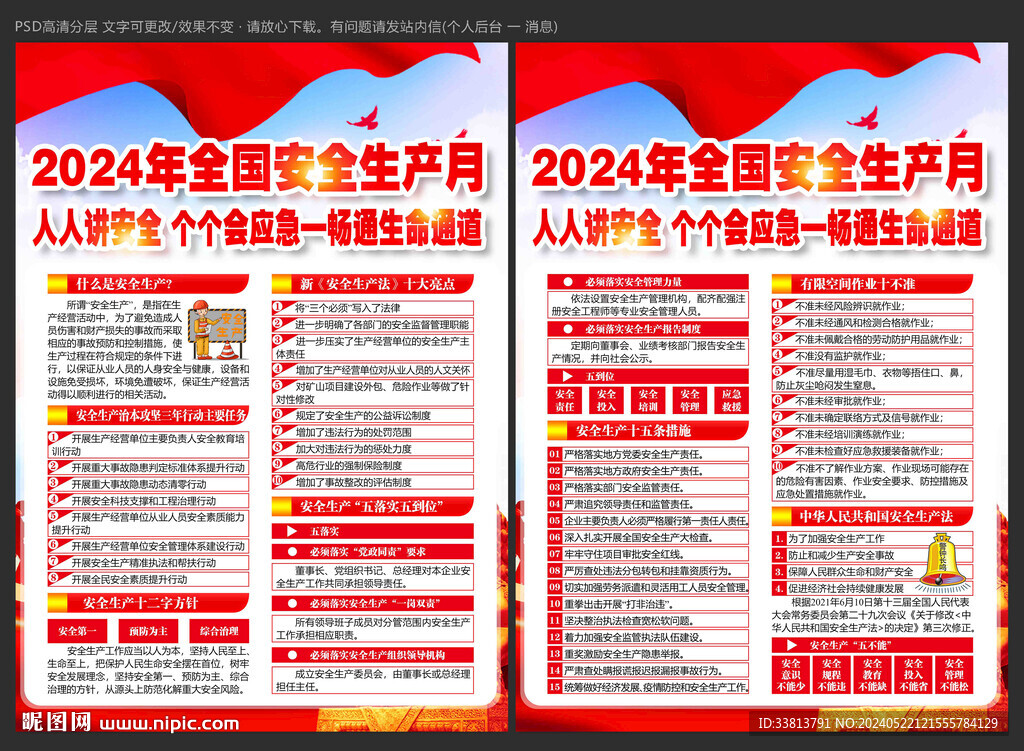The height and width of the screenshot is (751, 1024).
Task: Click the red 安全培训 box
Action: 648,400
